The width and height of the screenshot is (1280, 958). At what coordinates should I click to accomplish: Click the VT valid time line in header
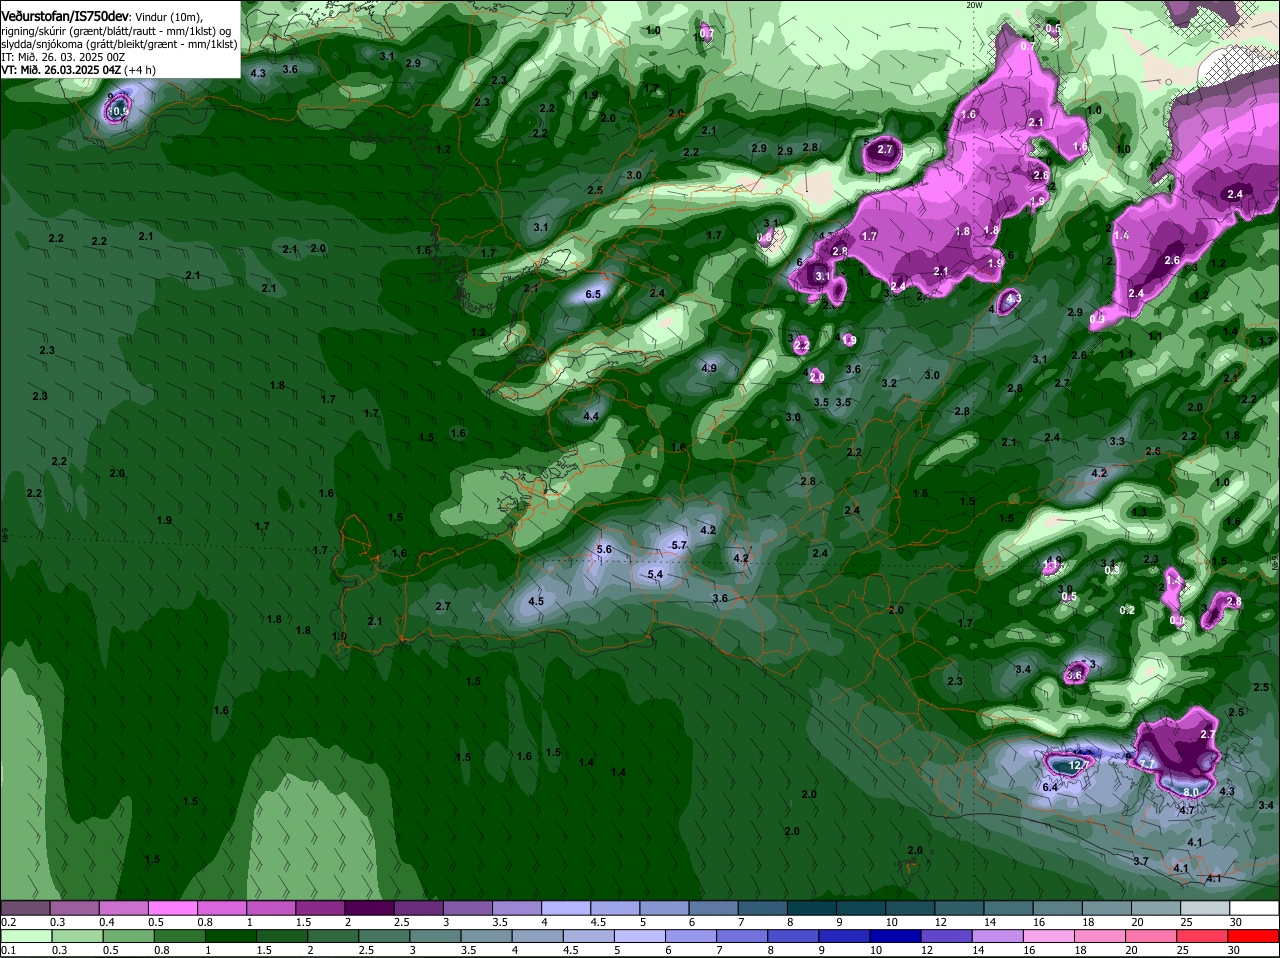click(78, 70)
